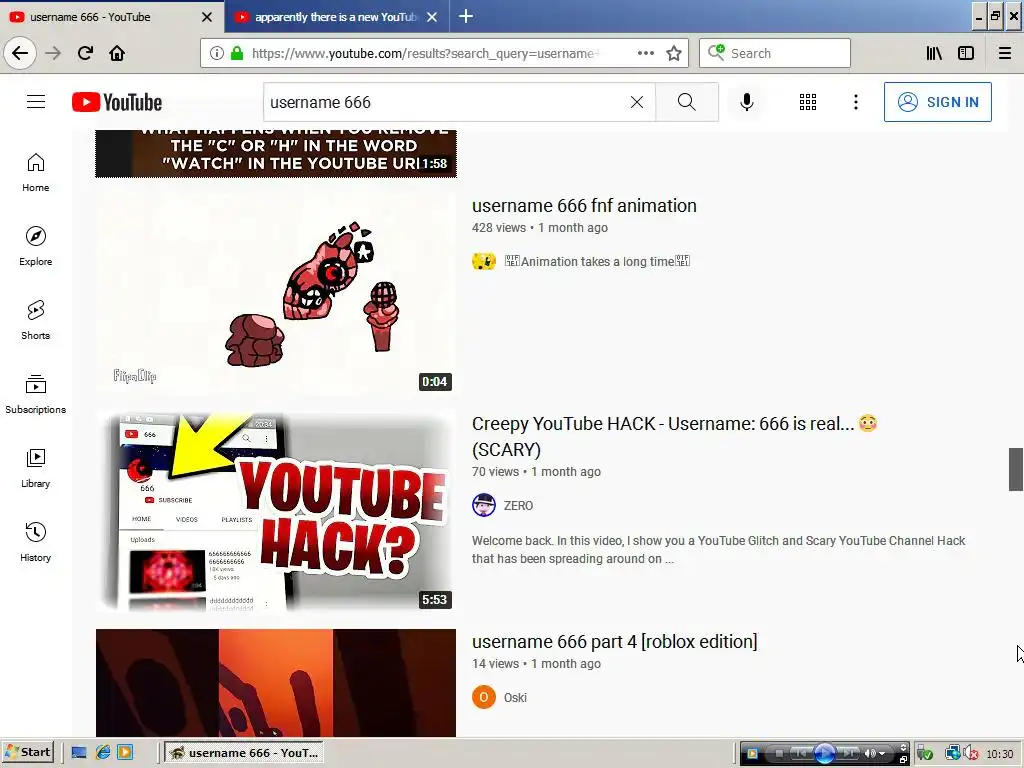Open the Oski channel name
The image size is (1024, 768).
[x=515, y=697]
